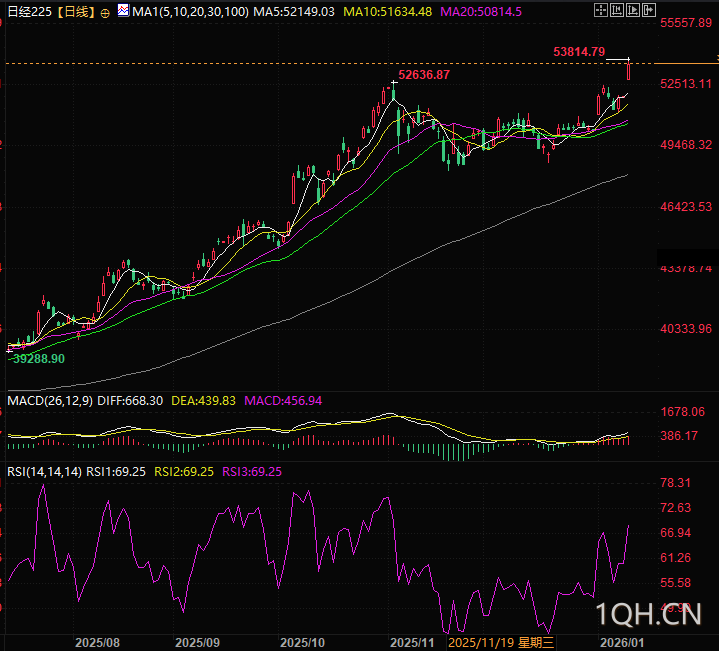719x651 pixels.
Task: Click the 2026/01 date on the time axis
Action: click(621, 641)
